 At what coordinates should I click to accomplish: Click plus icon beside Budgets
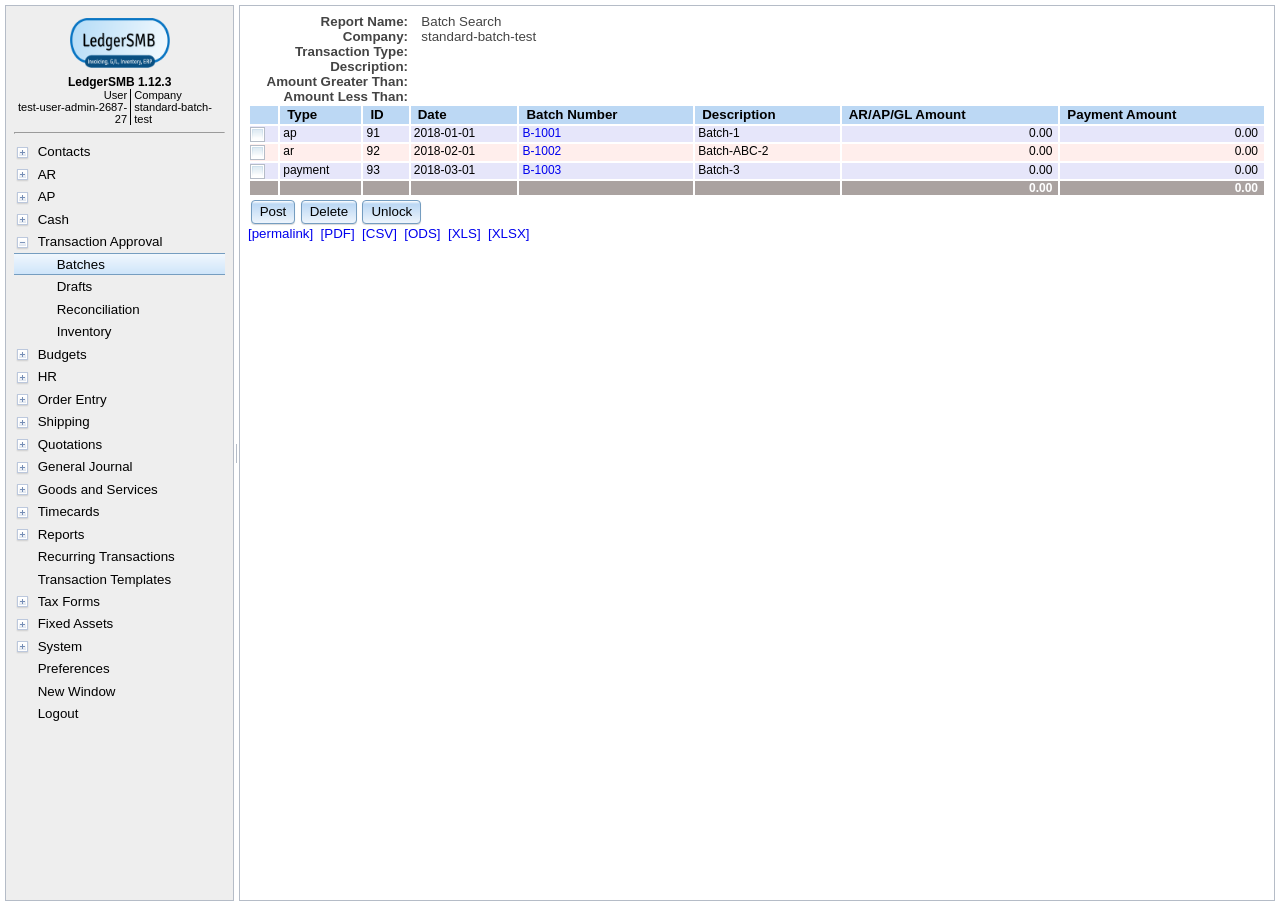(x=22, y=355)
